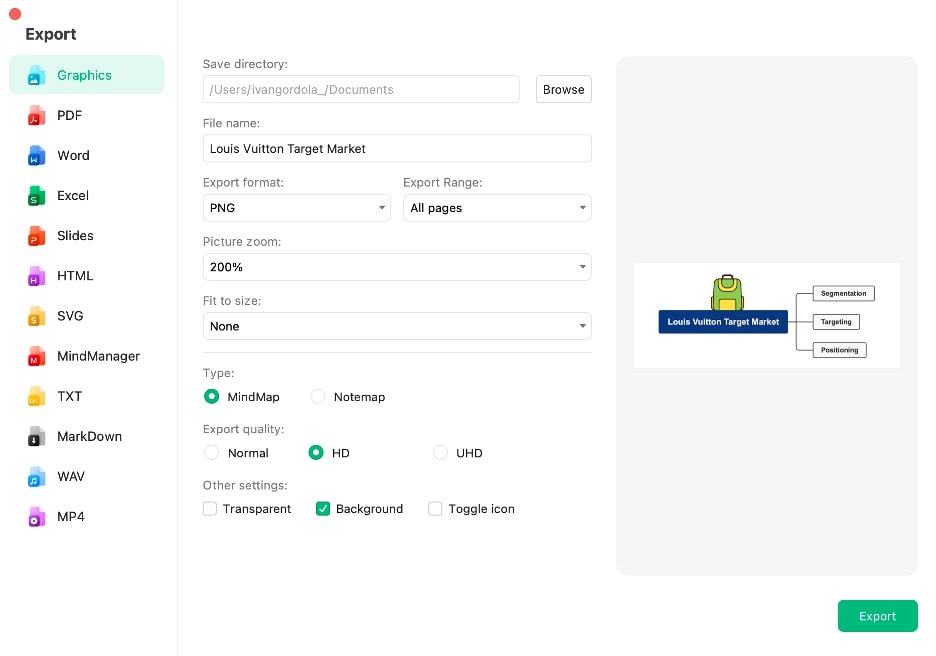Enable the Transparent checkbox
The image size is (936, 656).
pos(210,509)
